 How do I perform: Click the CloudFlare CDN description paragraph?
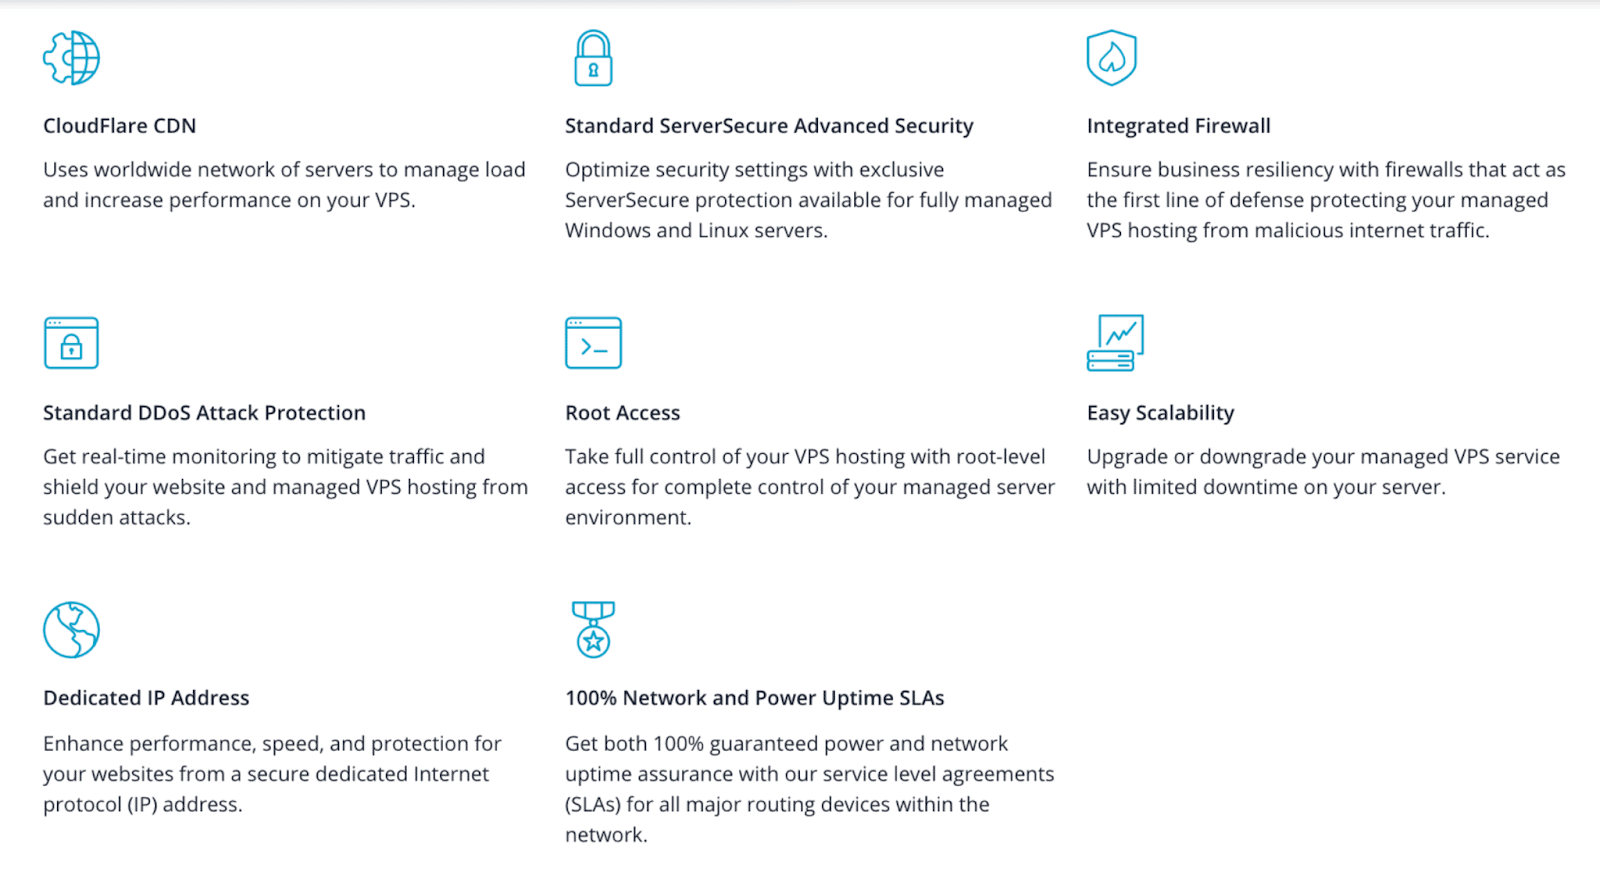[284, 185]
